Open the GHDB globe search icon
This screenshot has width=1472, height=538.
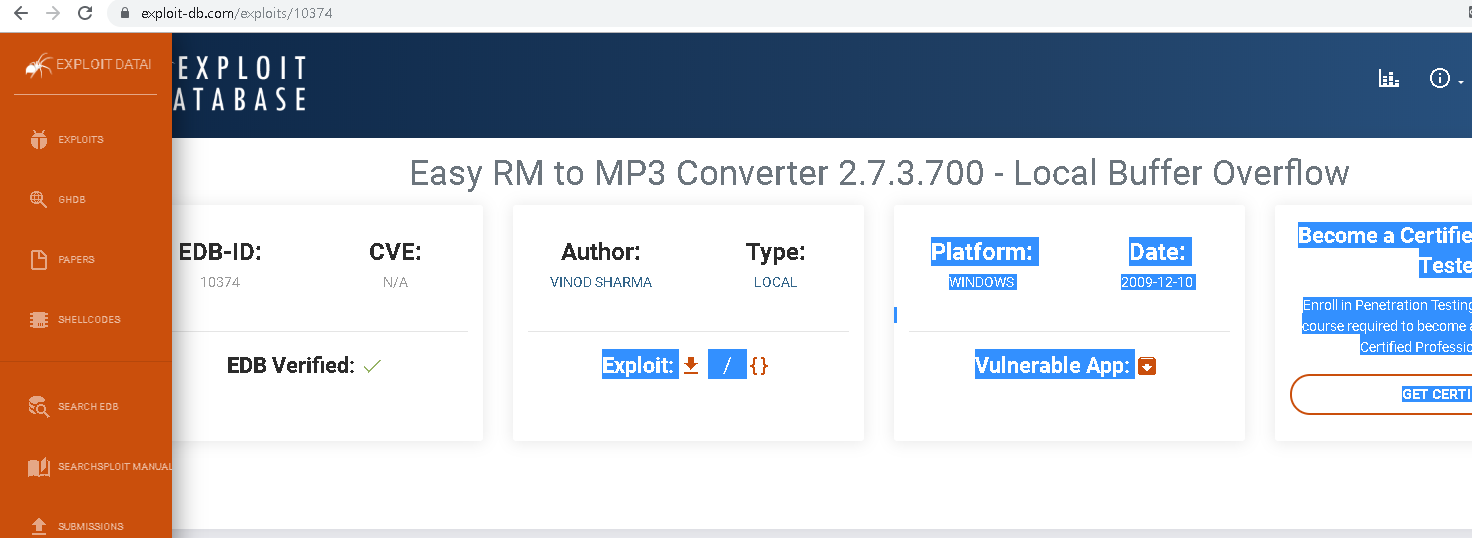click(x=39, y=199)
